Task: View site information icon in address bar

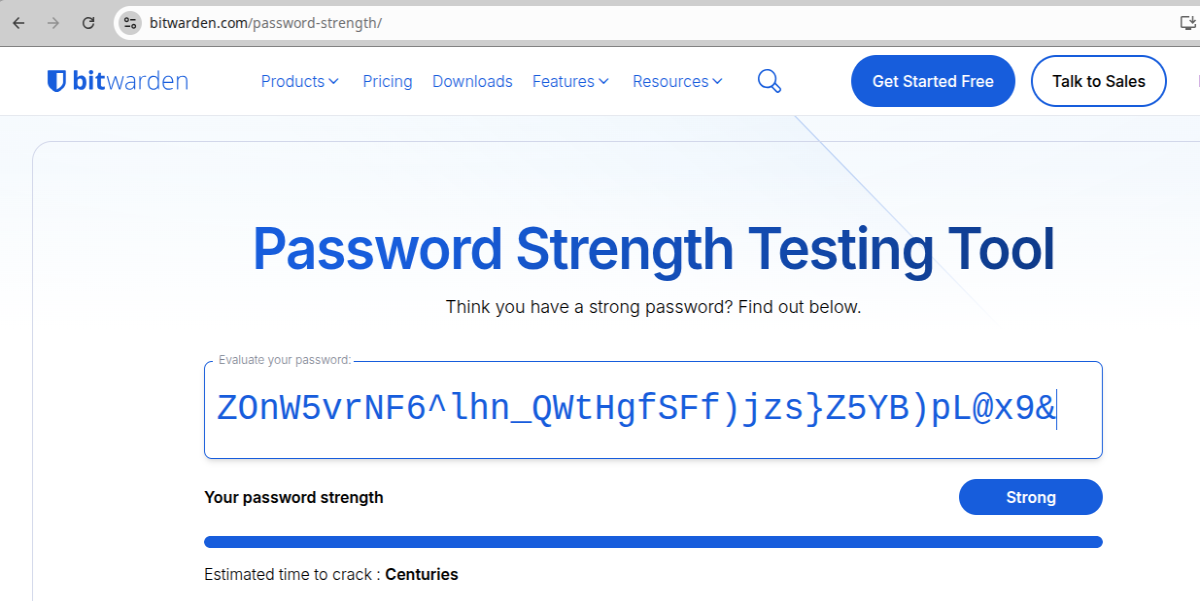Action: click(130, 22)
